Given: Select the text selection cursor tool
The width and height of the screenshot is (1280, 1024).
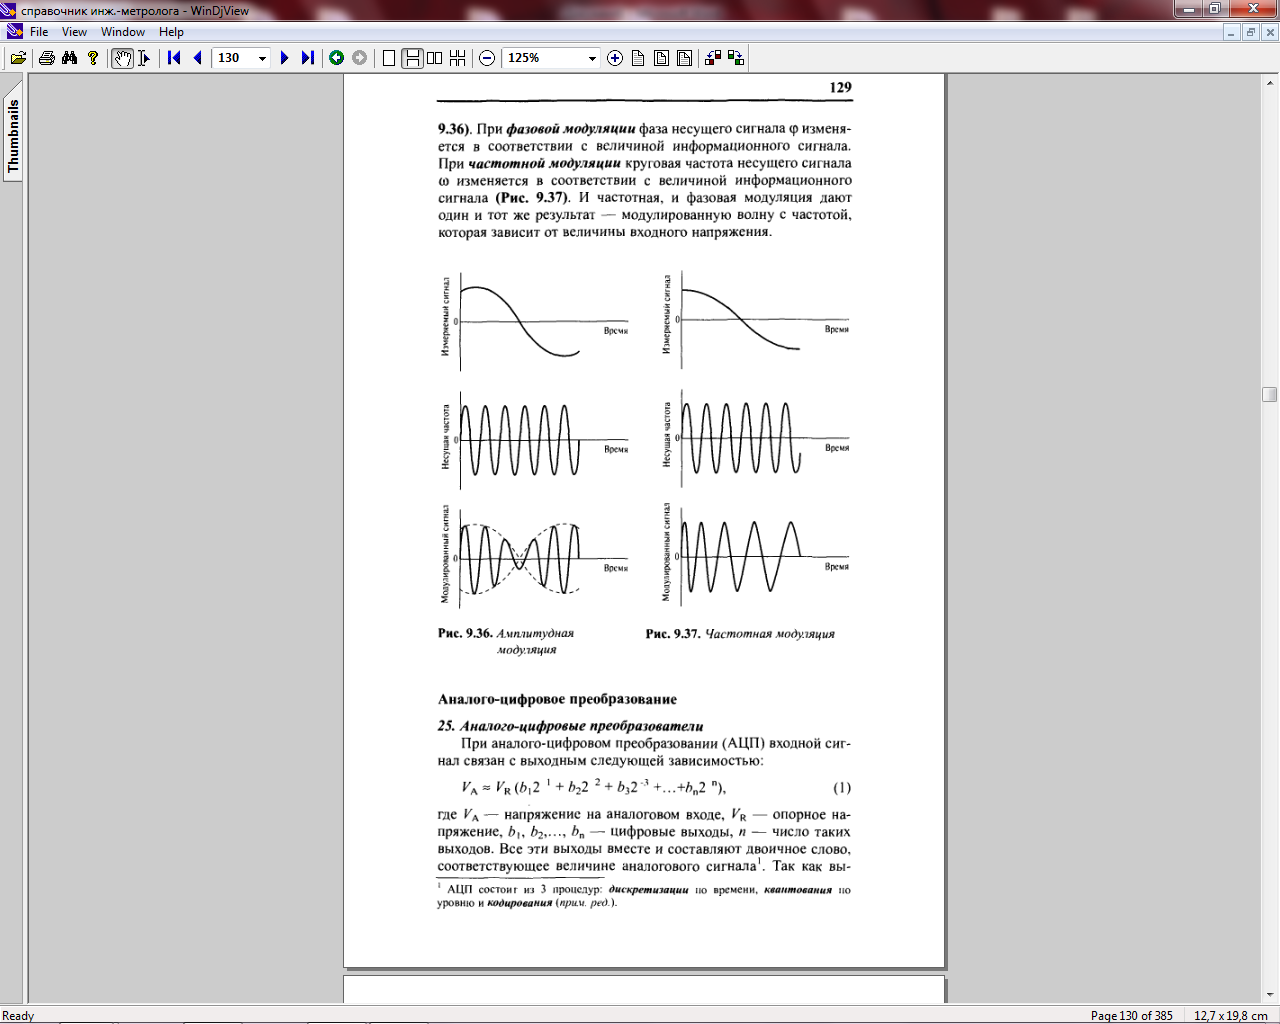Looking at the screenshot, I should [x=144, y=58].
